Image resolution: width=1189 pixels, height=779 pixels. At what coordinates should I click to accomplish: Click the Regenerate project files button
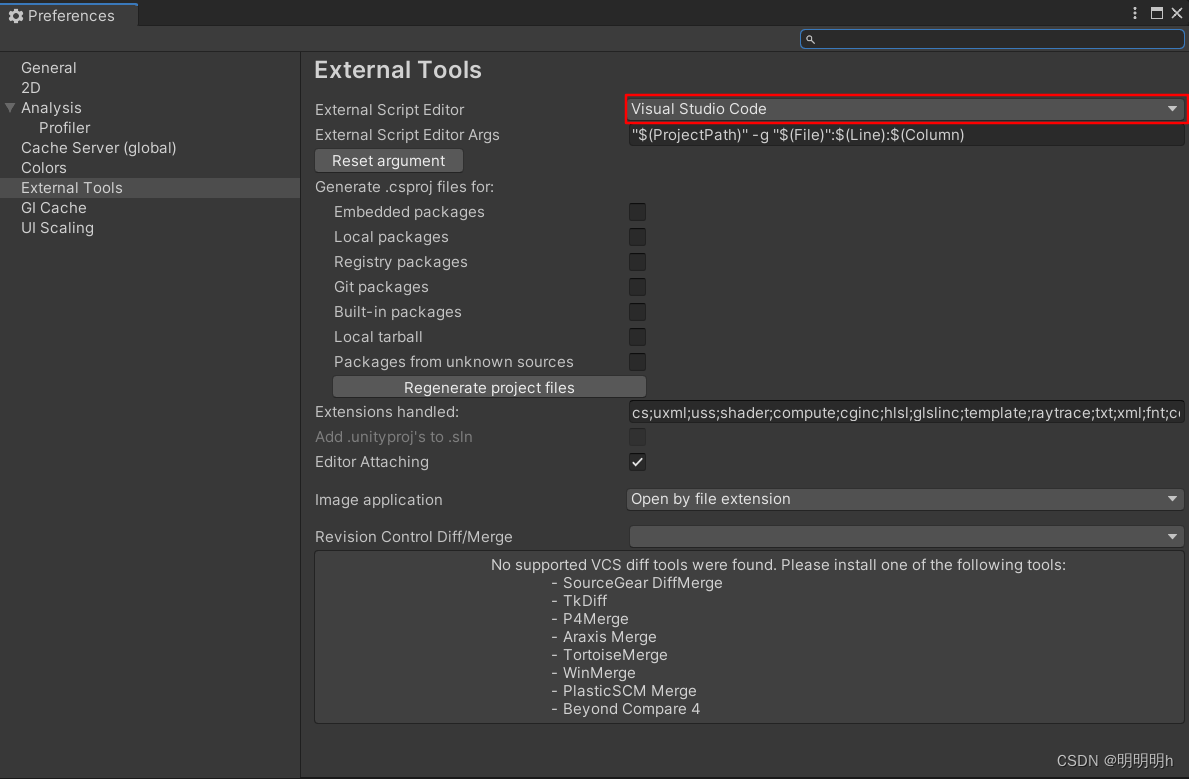tap(489, 386)
